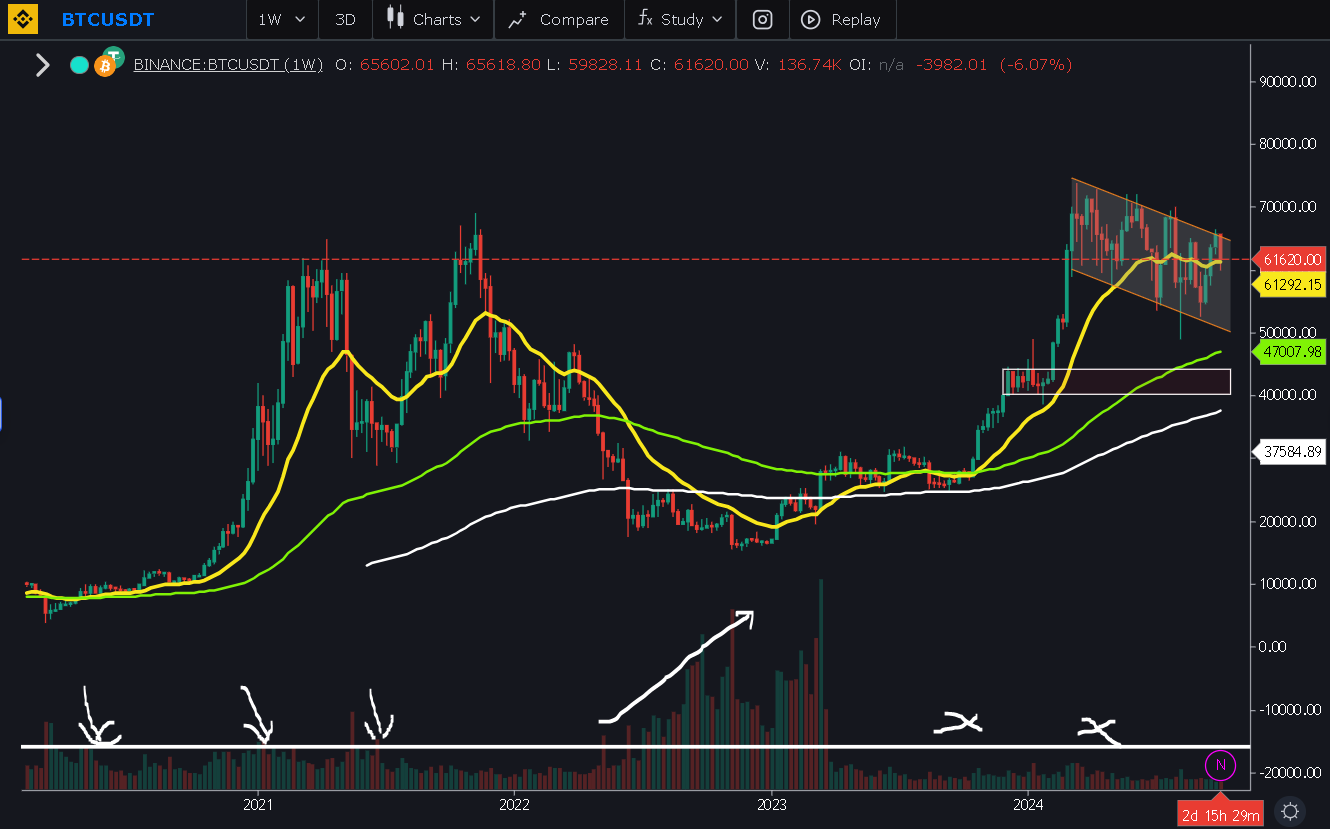This screenshot has height=829, width=1330.
Task: Toggle the green market status dot
Action: pyautogui.click(x=78, y=63)
